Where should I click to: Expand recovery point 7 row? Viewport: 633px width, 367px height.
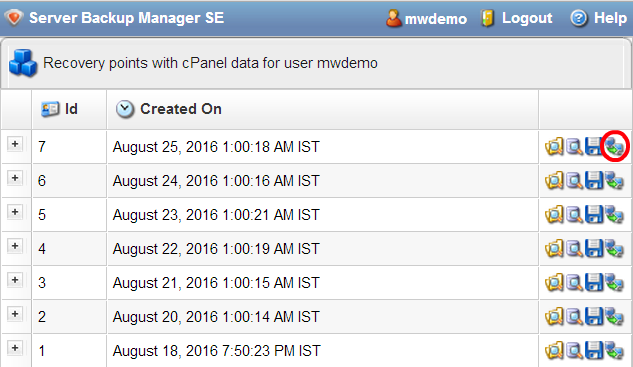click(15, 144)
